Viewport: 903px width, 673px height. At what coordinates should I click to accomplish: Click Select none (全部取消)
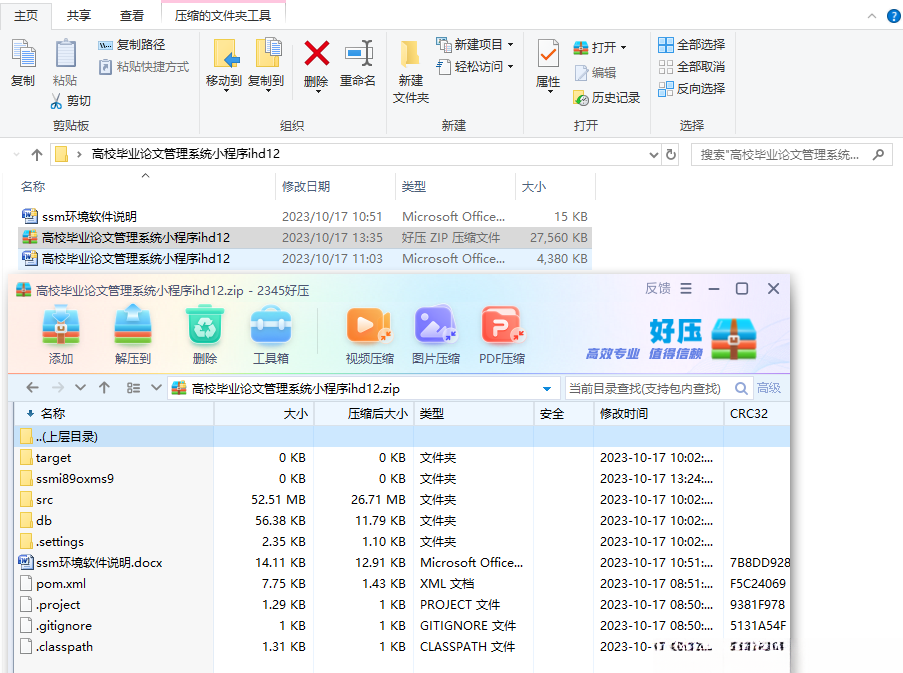pyautogui.click(x=692, y=67)
